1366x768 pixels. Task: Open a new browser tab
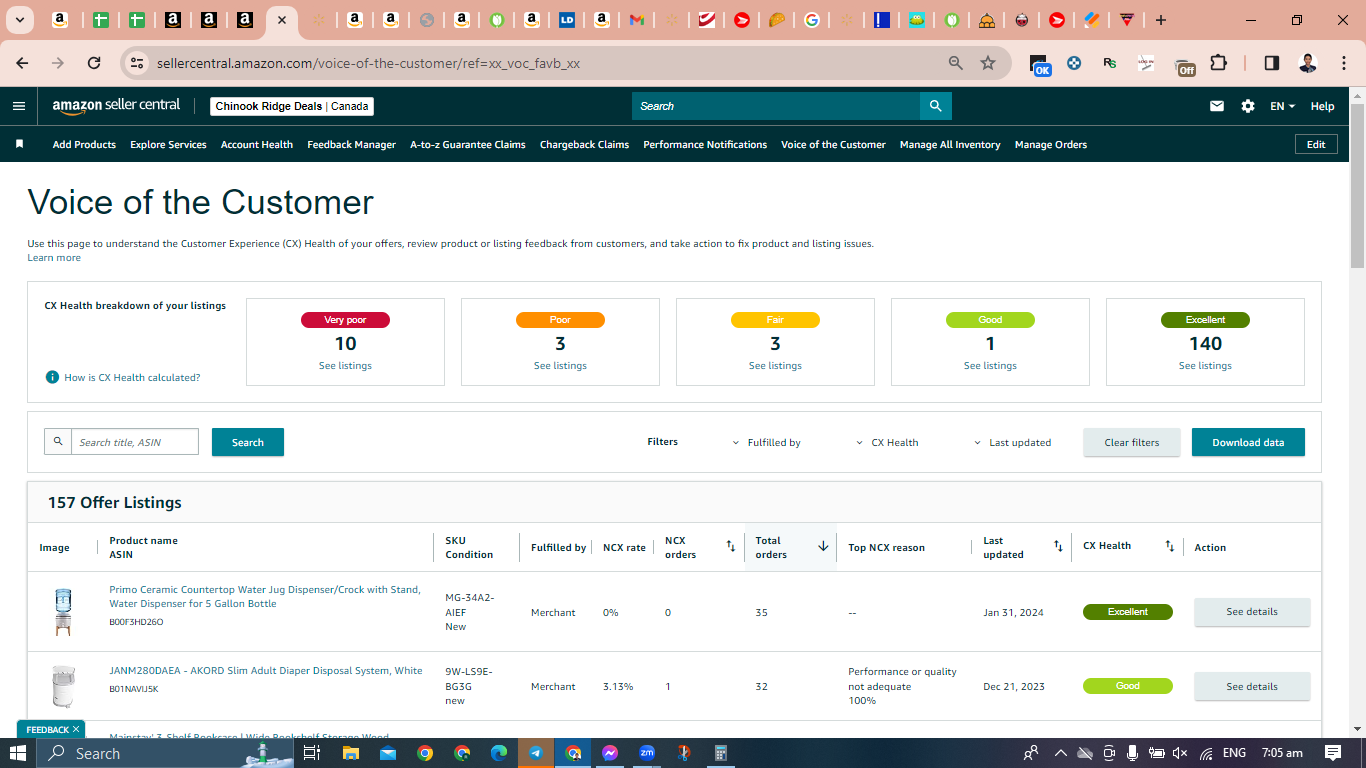pos(1160,20)
